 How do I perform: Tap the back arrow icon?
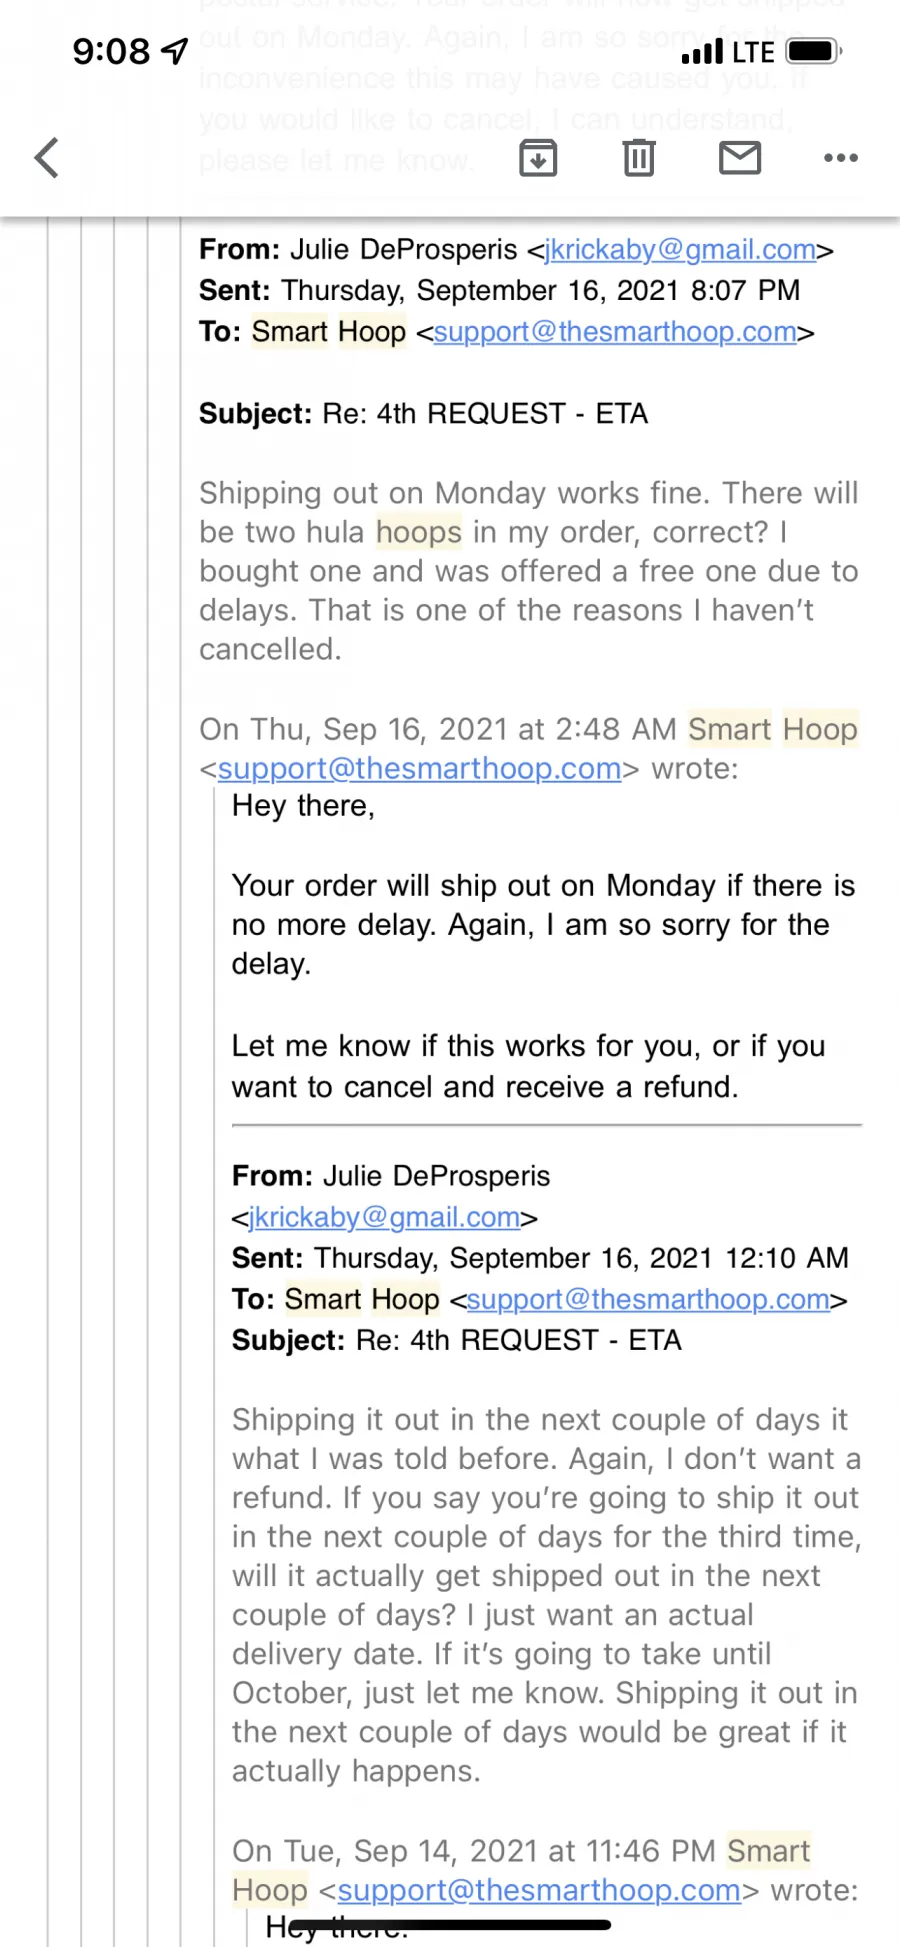pos(47,158)
